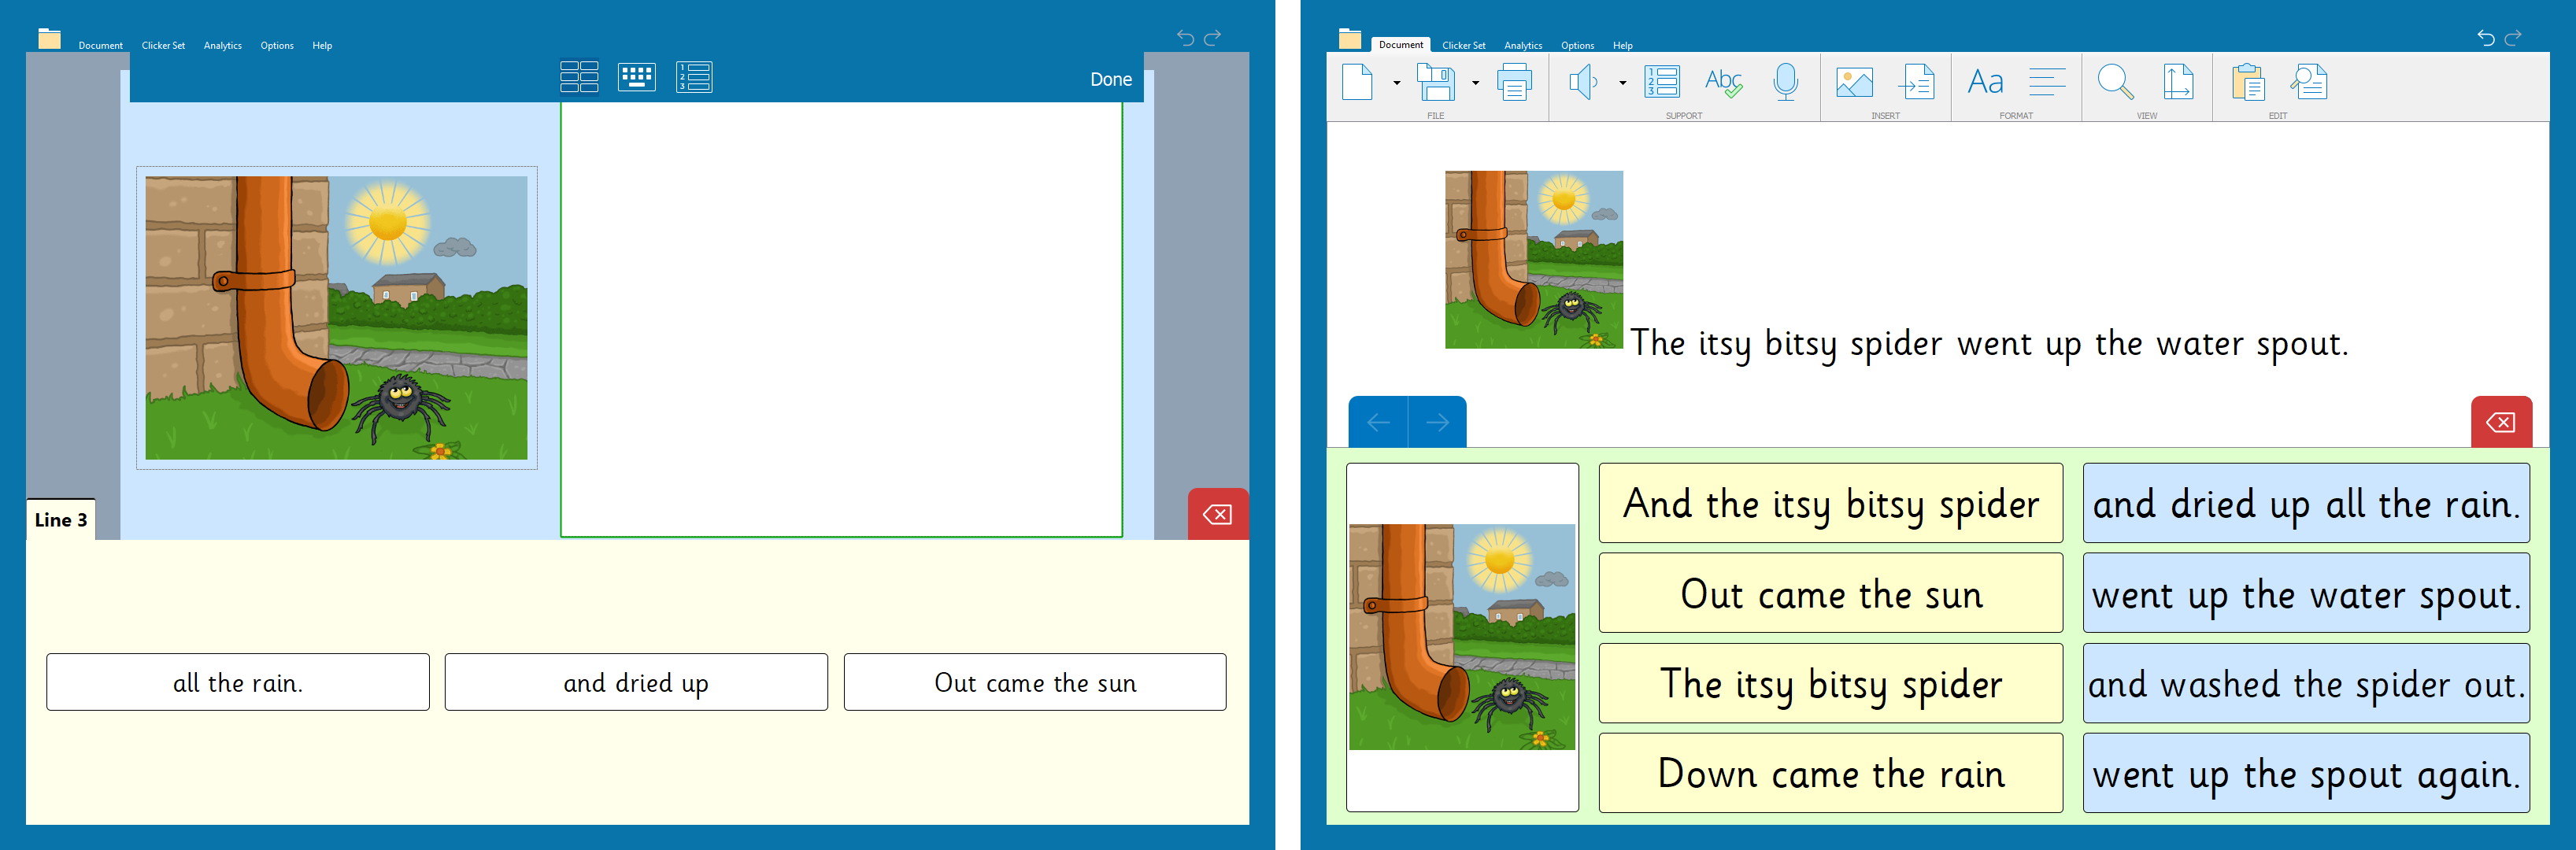This screenshot has height=850, width=2576.
Task: Click the spell check Abc icon
Action: [1723, 82]
